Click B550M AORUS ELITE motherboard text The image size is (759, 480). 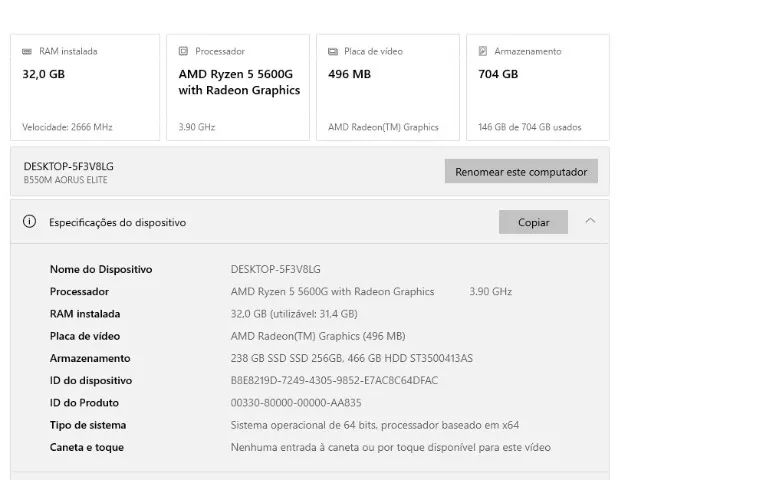coord(65,180)
